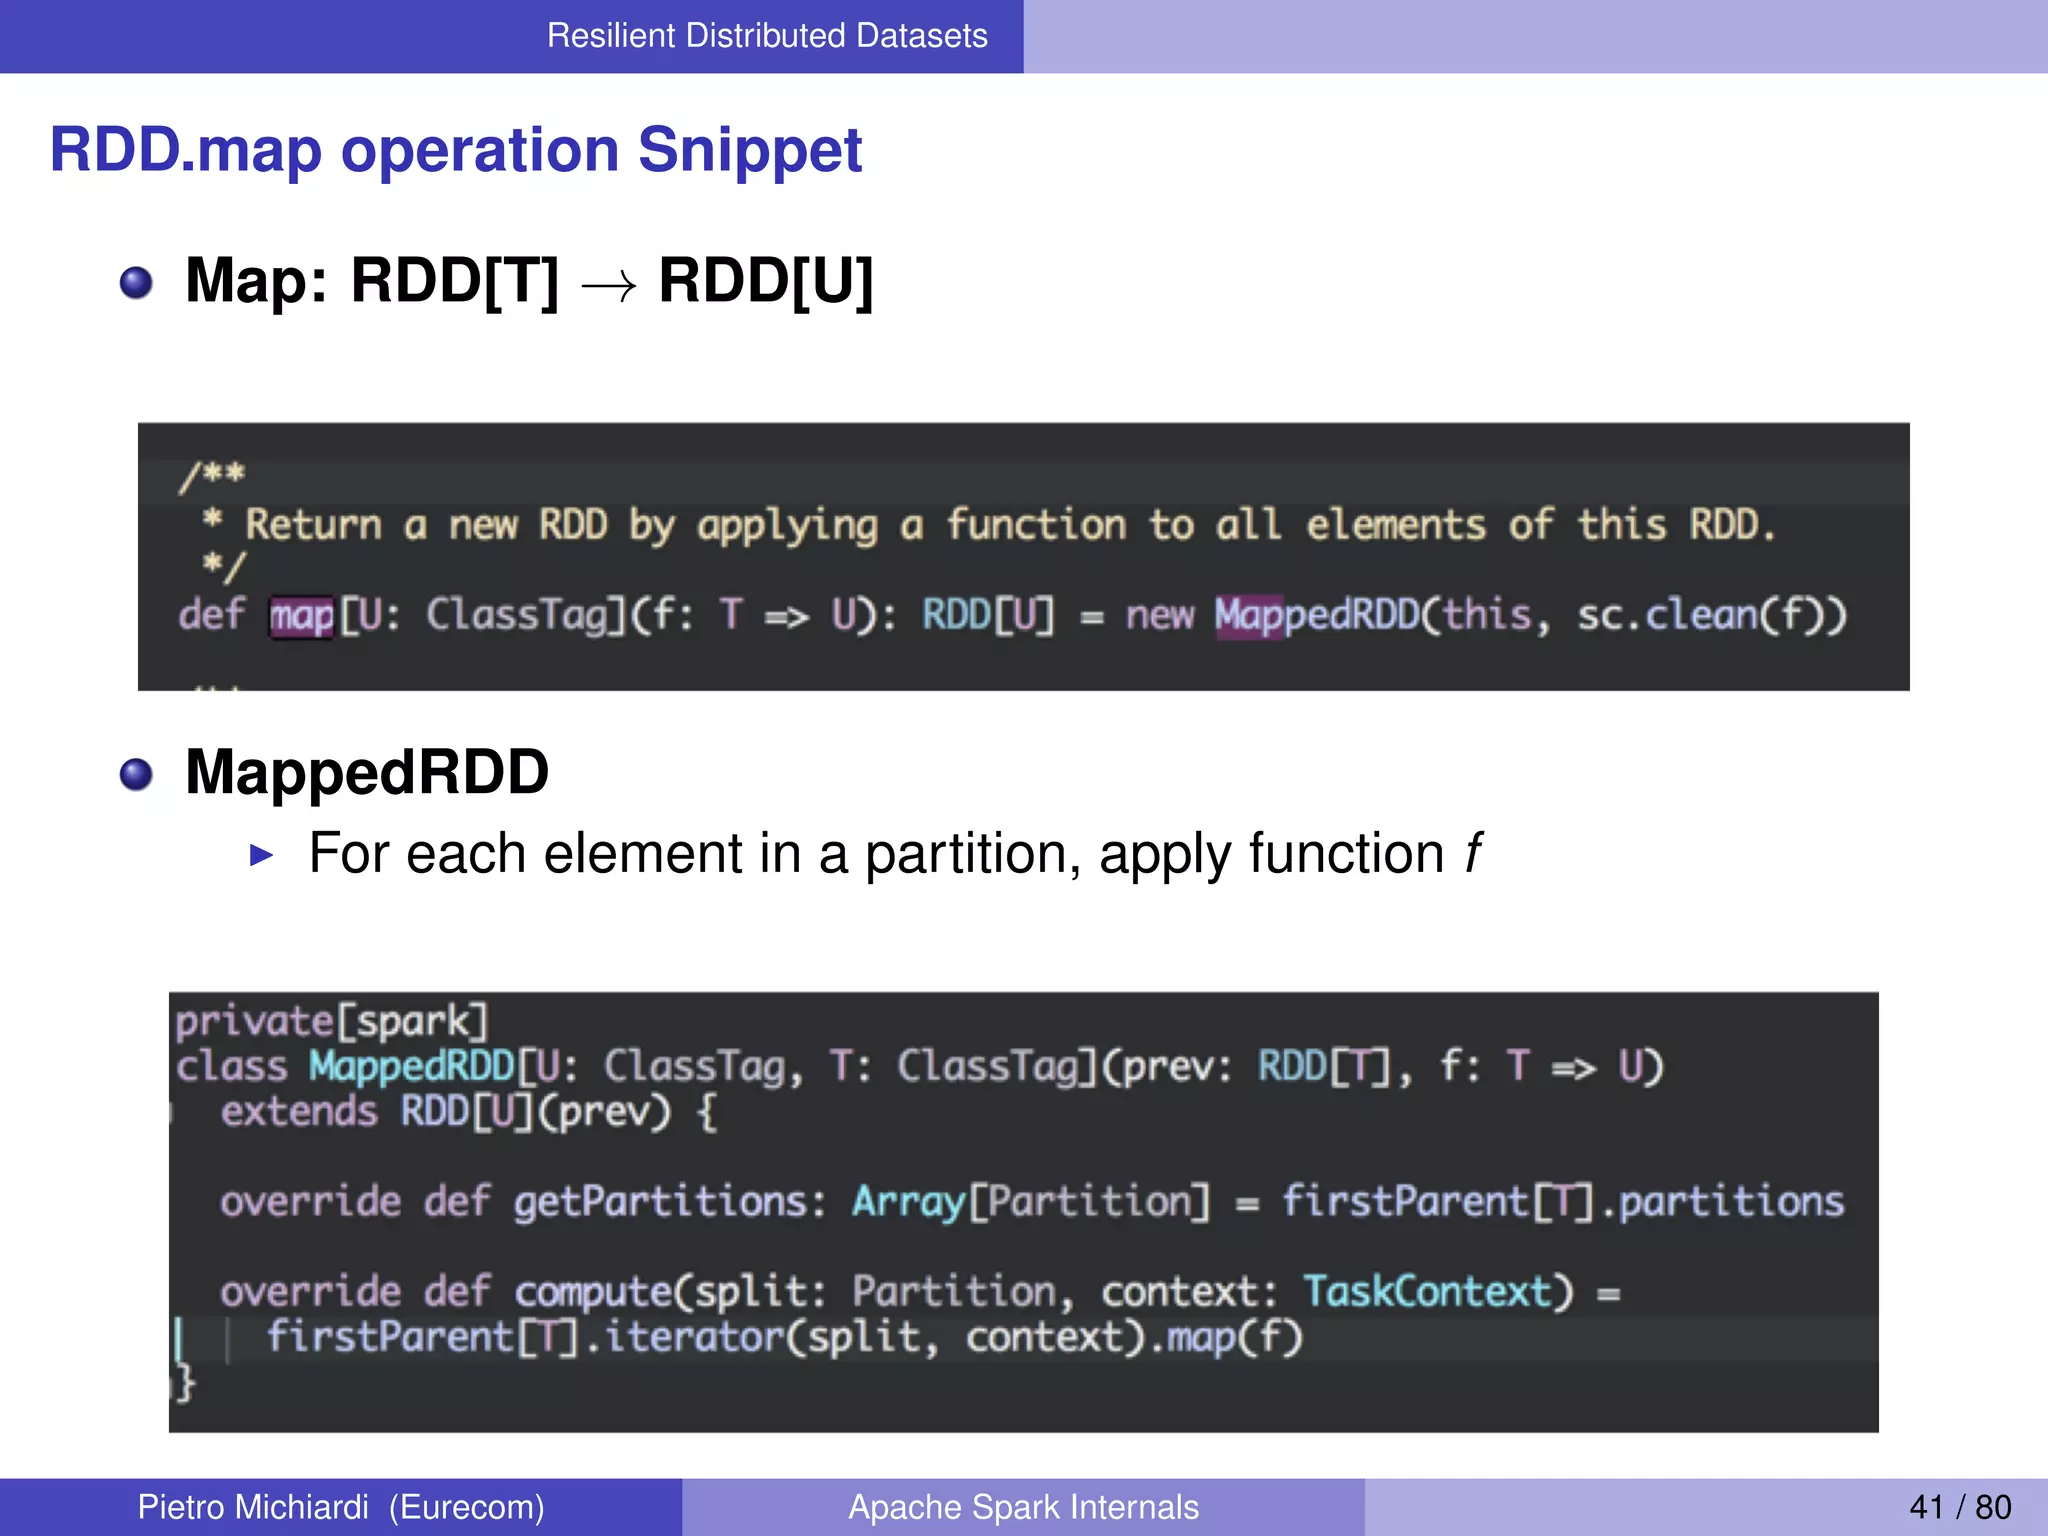The width and height of the screenshot is (2048, 1536).
Task: Click 'getPartitions' method name in code
Action: [662, 1202]
